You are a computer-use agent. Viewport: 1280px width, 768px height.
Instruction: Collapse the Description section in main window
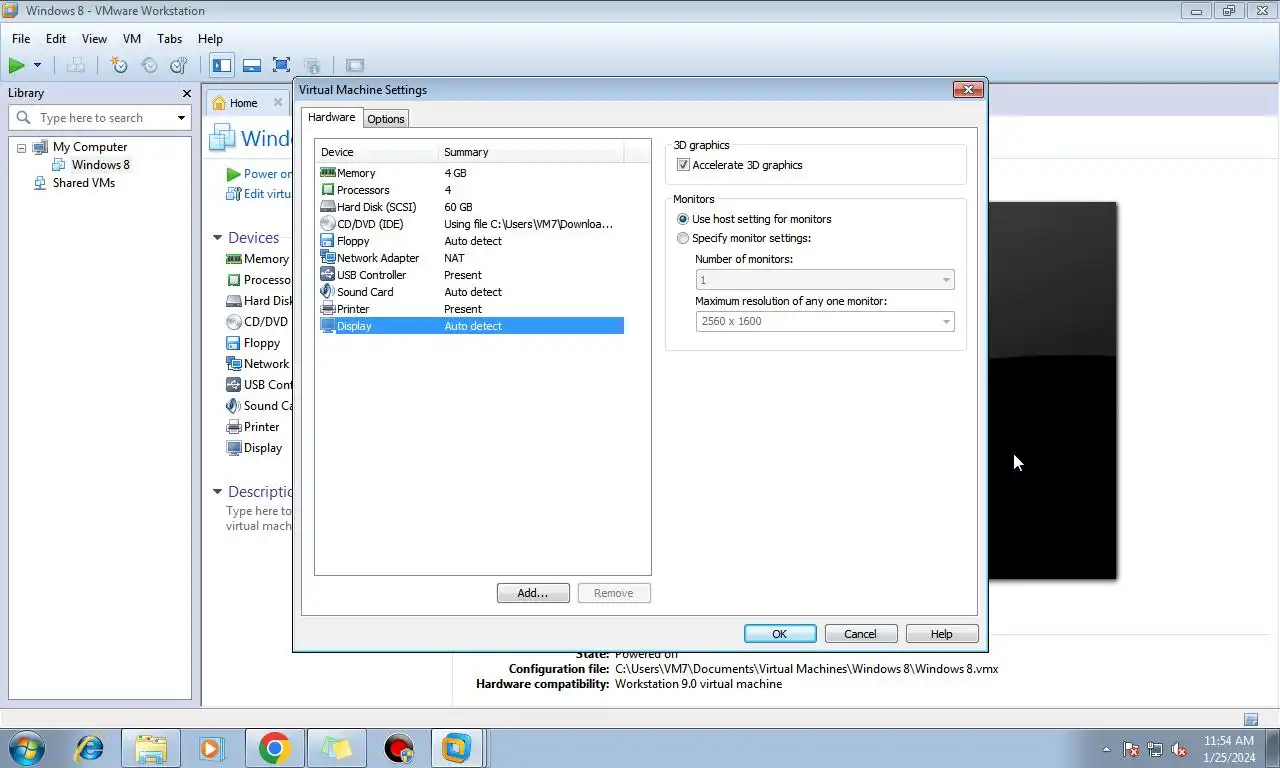pos(217,492)
